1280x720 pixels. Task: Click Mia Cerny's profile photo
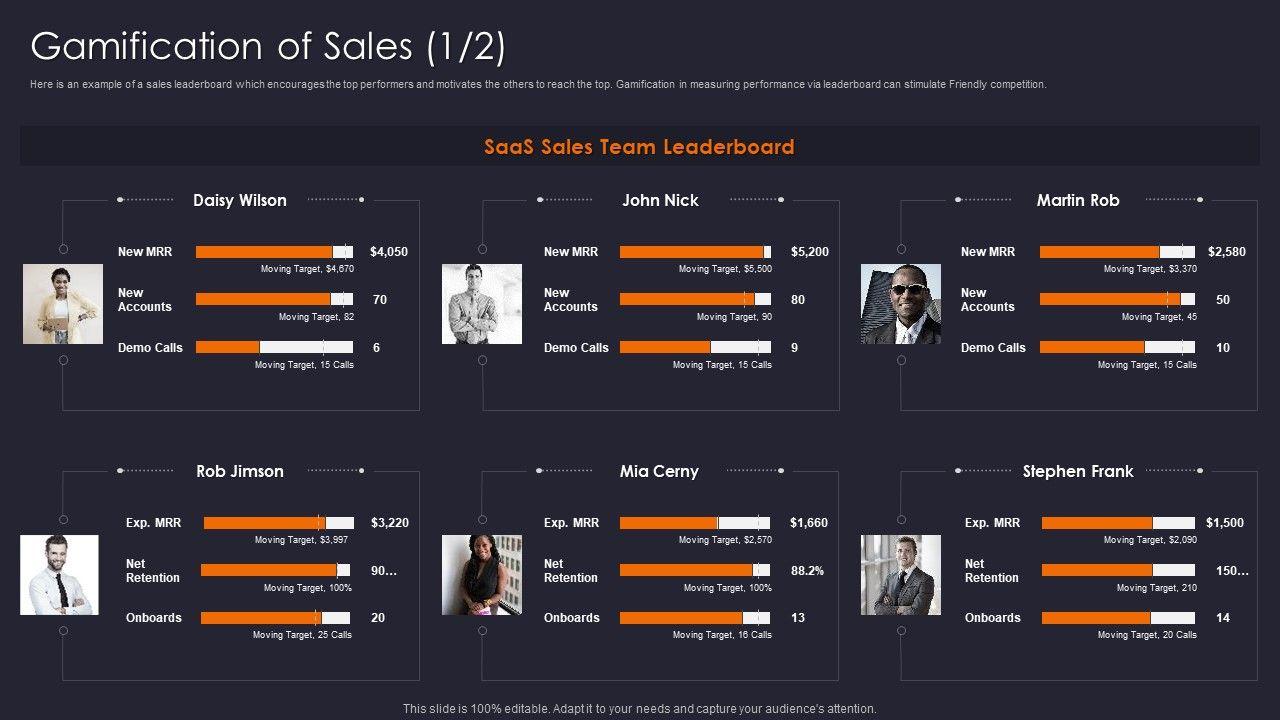[x=482, y=575]
